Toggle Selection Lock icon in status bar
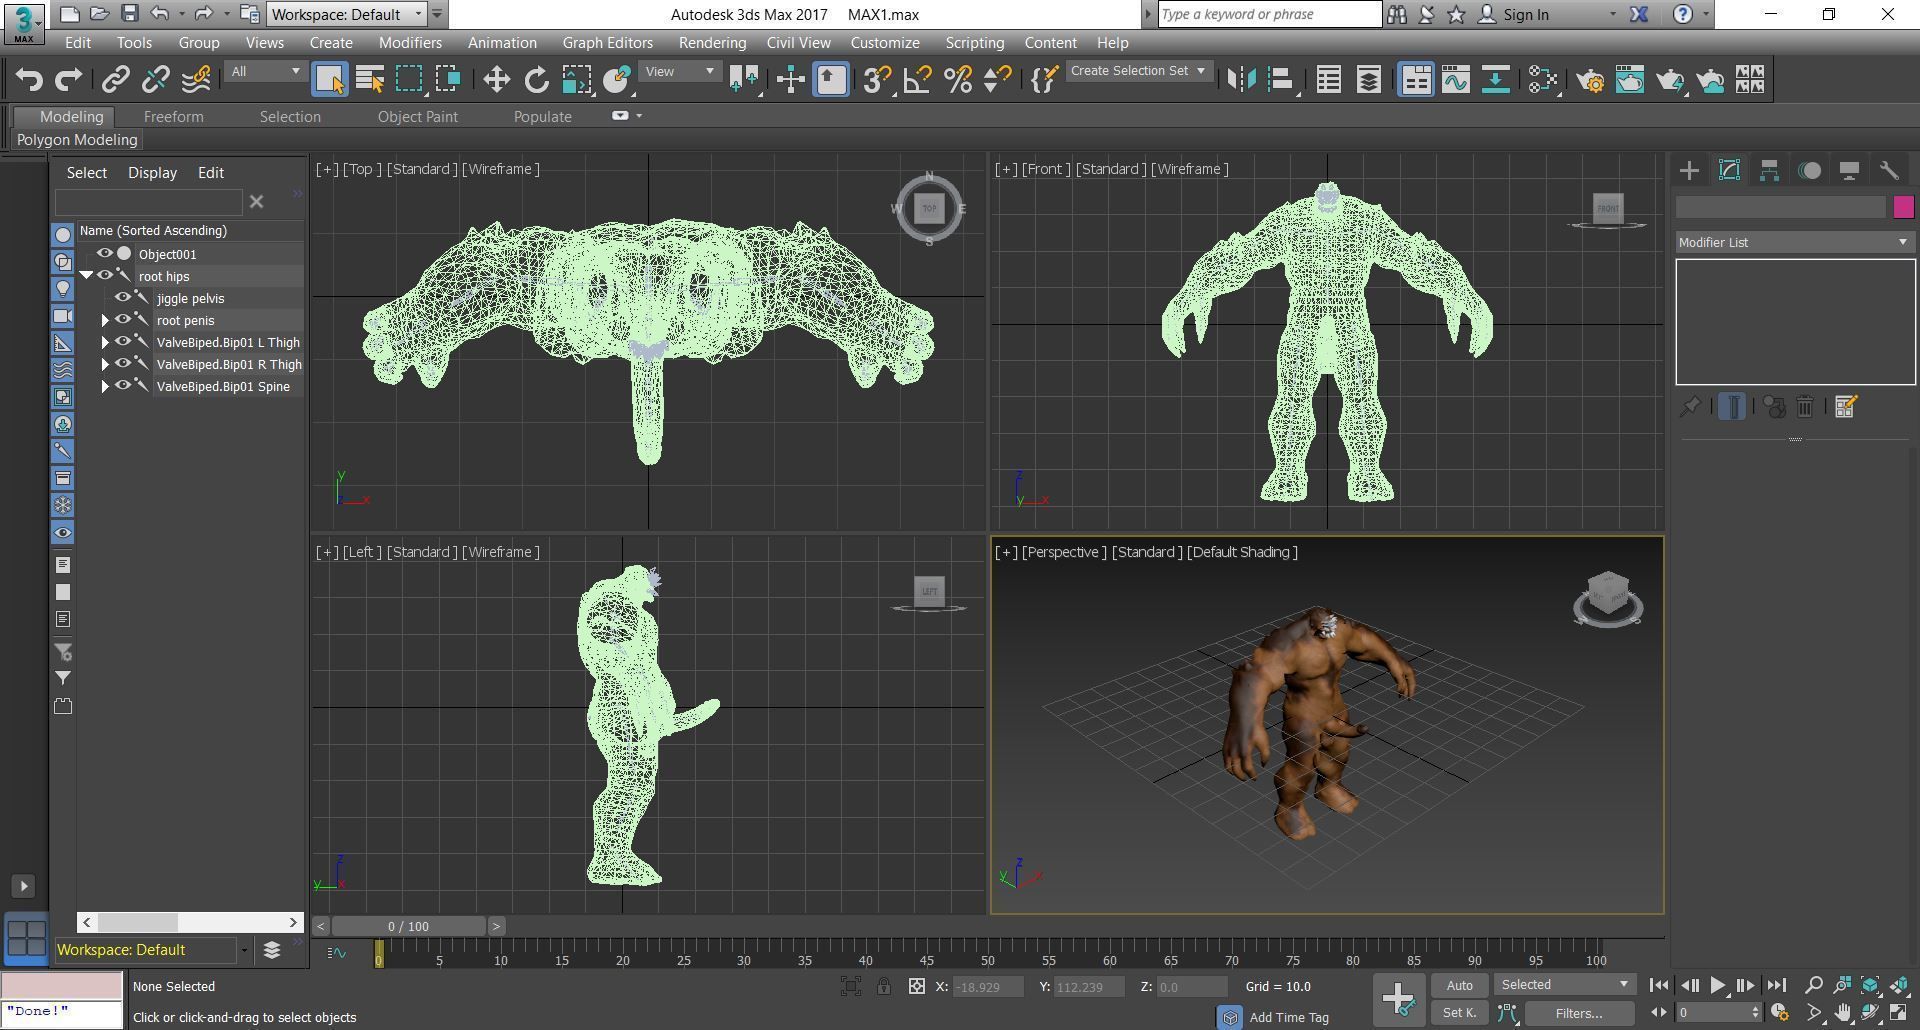 click(884, 987)
